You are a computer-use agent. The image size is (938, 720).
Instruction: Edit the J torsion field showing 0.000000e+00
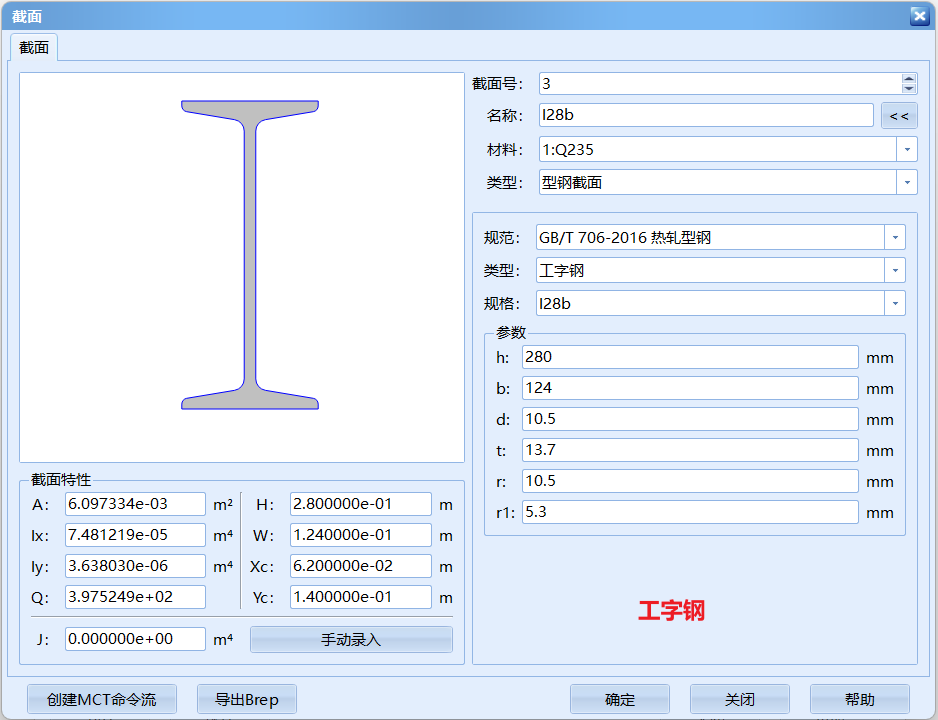point(135,638)
